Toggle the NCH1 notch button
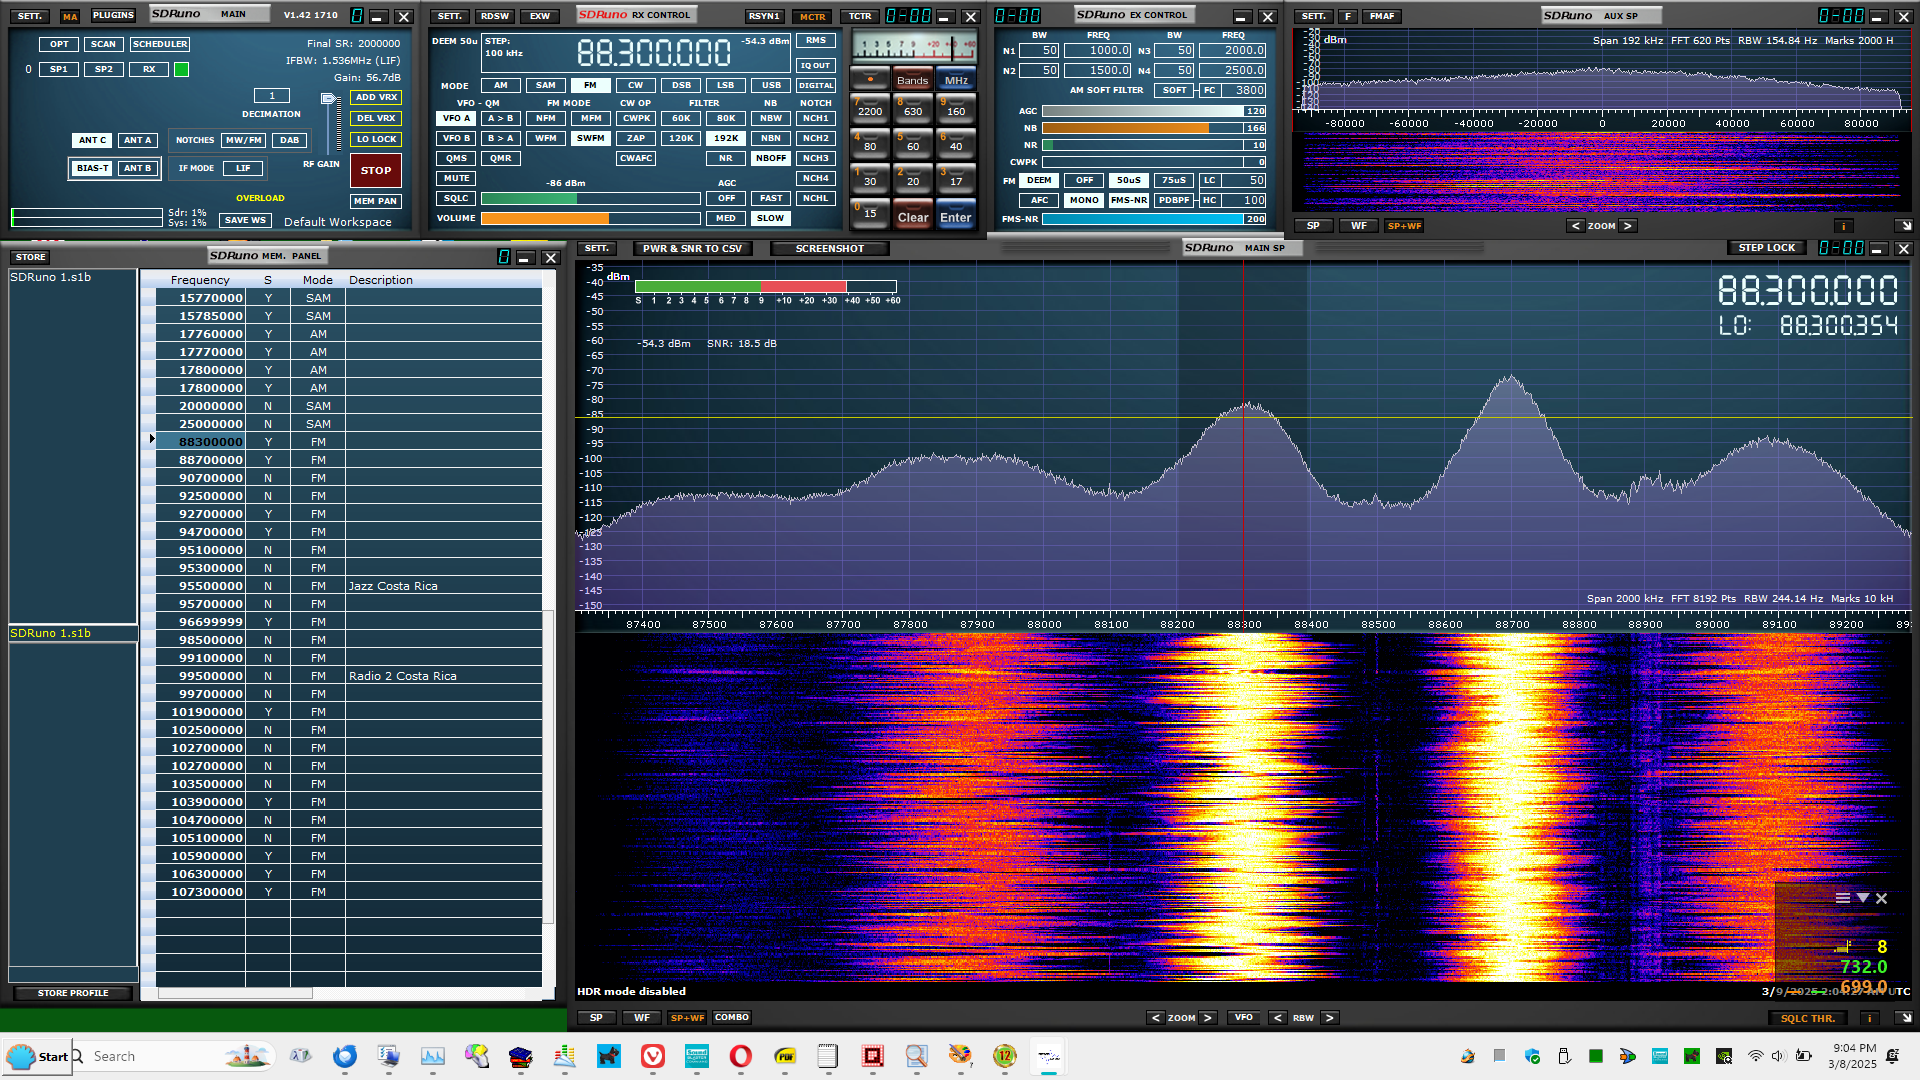1920x1080 pixels. (x=816, y=118)
